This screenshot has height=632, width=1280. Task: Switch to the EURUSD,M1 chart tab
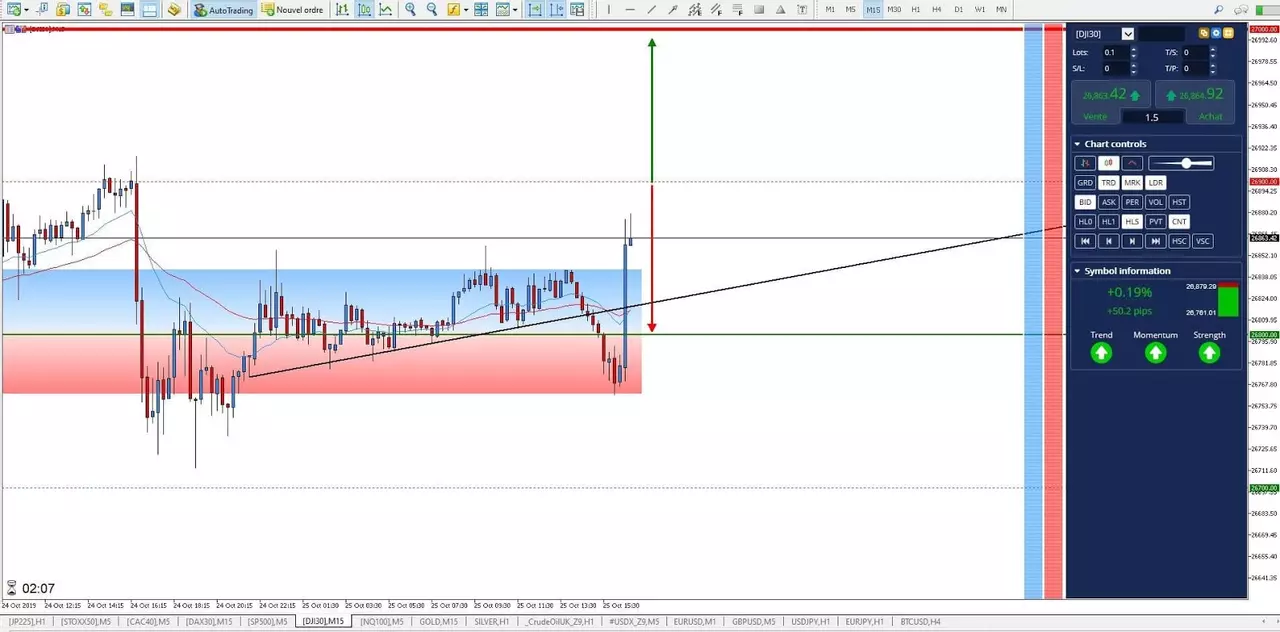[x=695, y=621]
